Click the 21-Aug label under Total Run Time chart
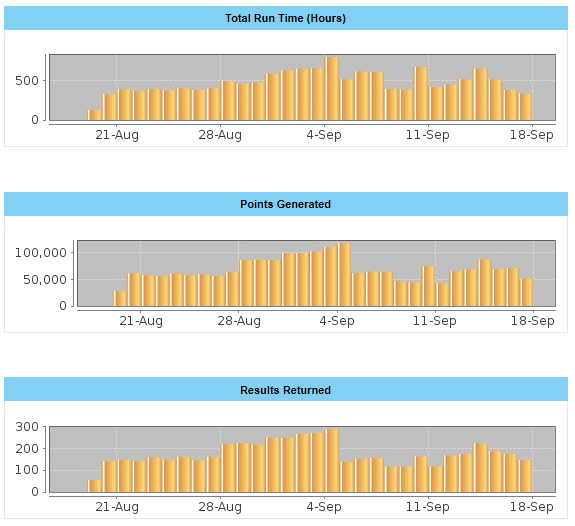The image size is (575, 526). click(x=117, y=135)
